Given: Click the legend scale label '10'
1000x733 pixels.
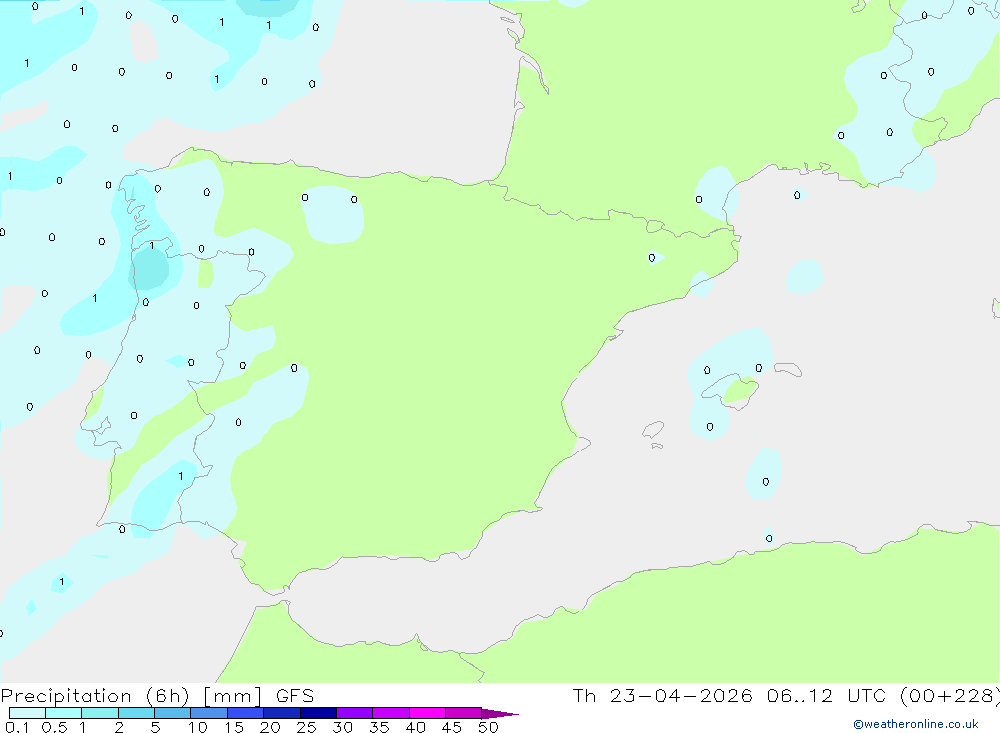Looking at the screenshot, I should [x=198, y=727].
